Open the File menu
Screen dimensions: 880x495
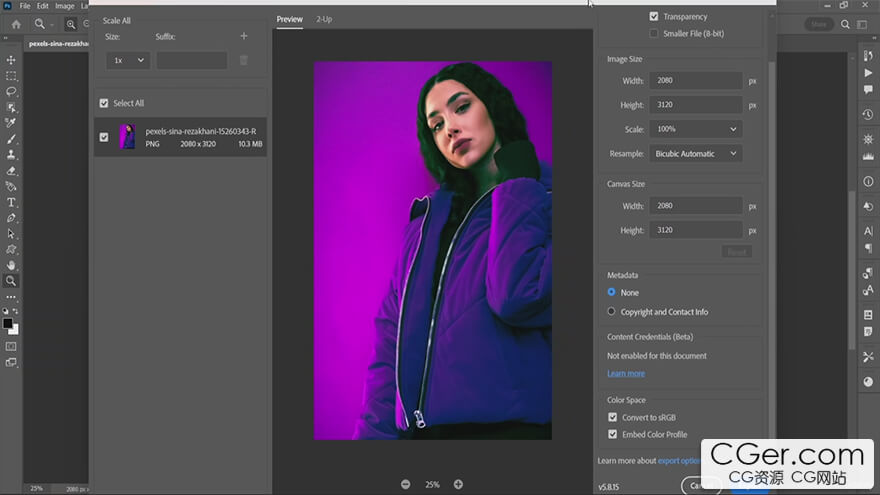point(25,6)
